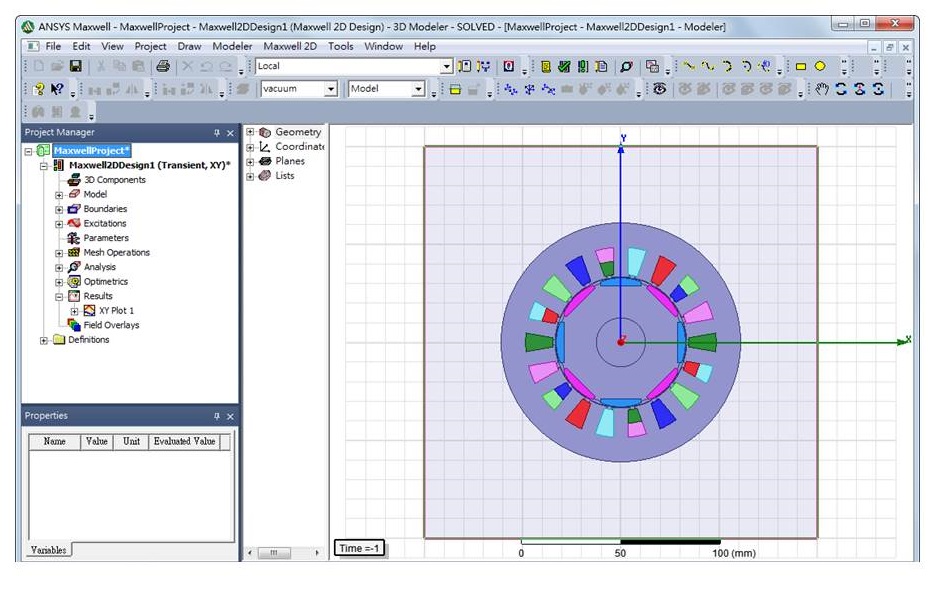Viewport: 937px width, 589px height.
Task: Open the Maxwell 2D menu
Action: [290, 46]
